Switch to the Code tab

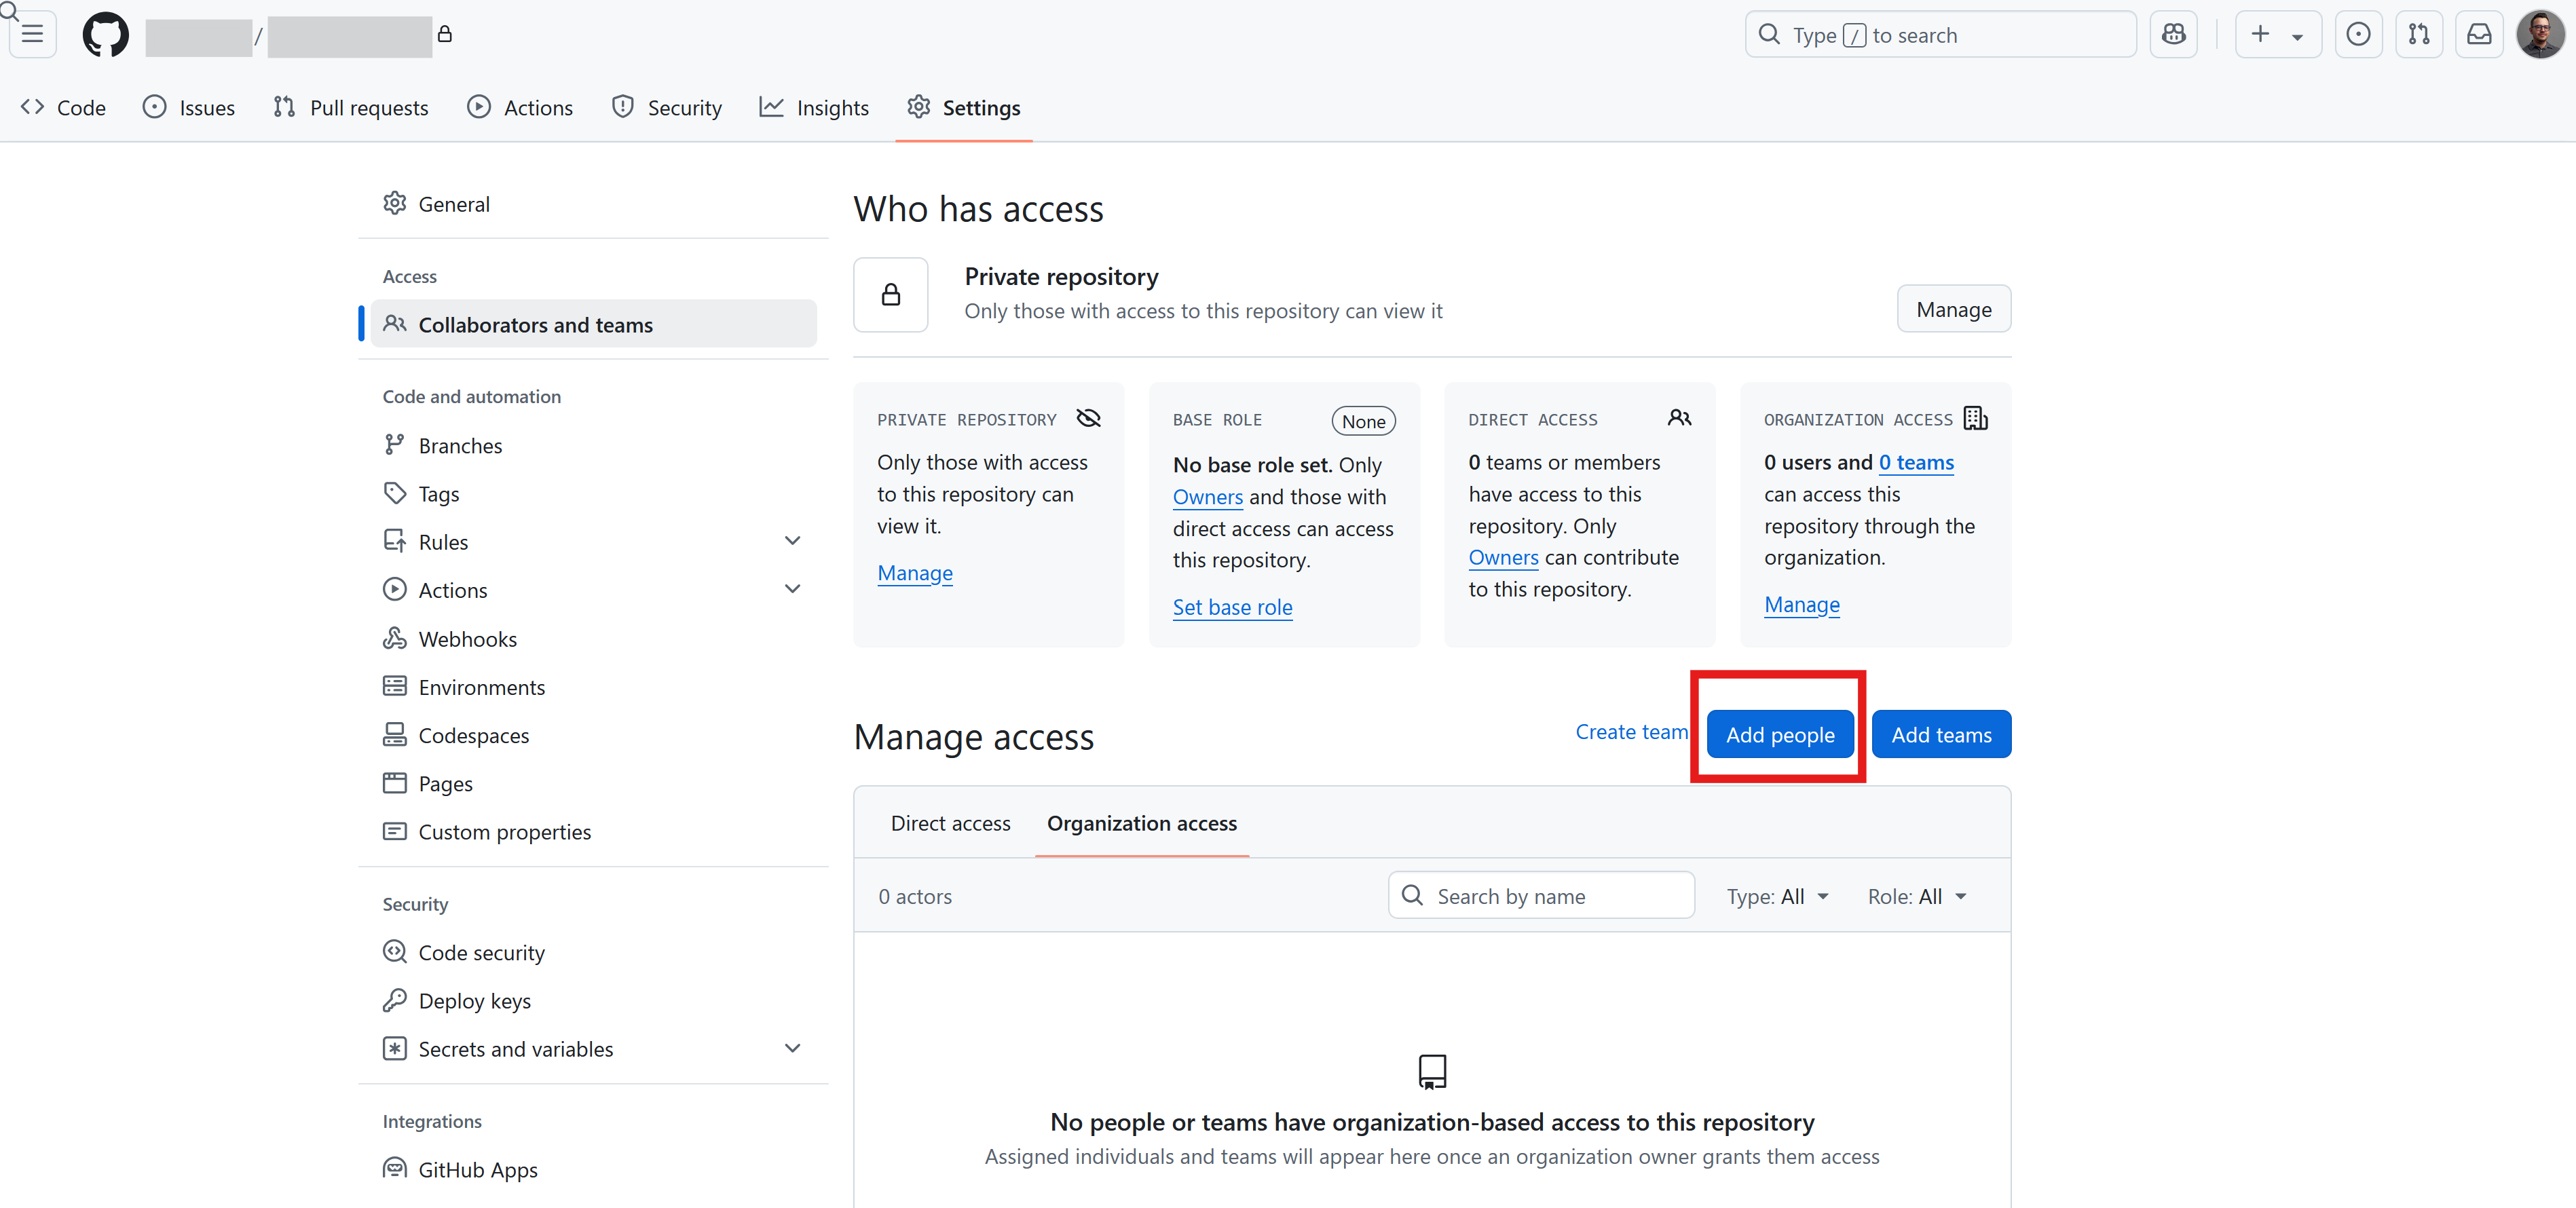[x=63, y=107]
